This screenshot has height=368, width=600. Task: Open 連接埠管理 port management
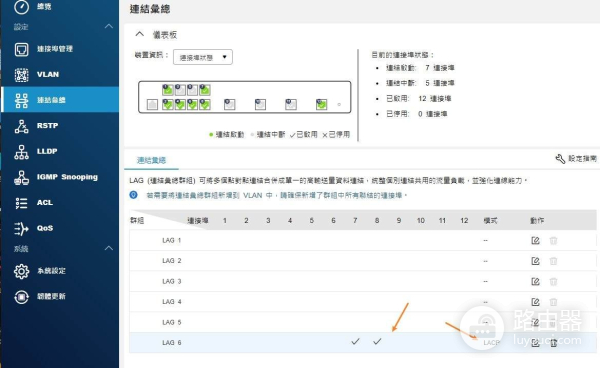[43, 49]
